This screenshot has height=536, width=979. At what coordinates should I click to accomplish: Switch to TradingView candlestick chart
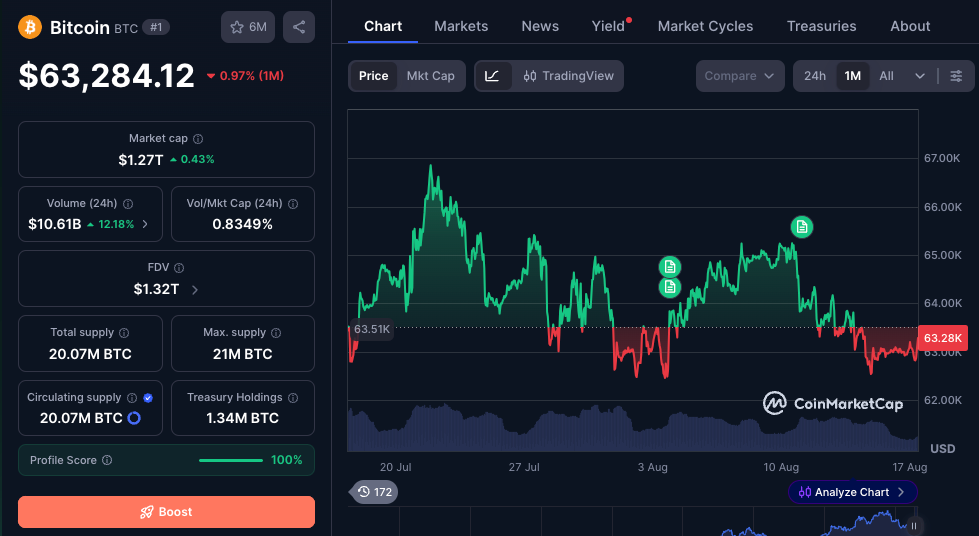[x=568, y=76]
